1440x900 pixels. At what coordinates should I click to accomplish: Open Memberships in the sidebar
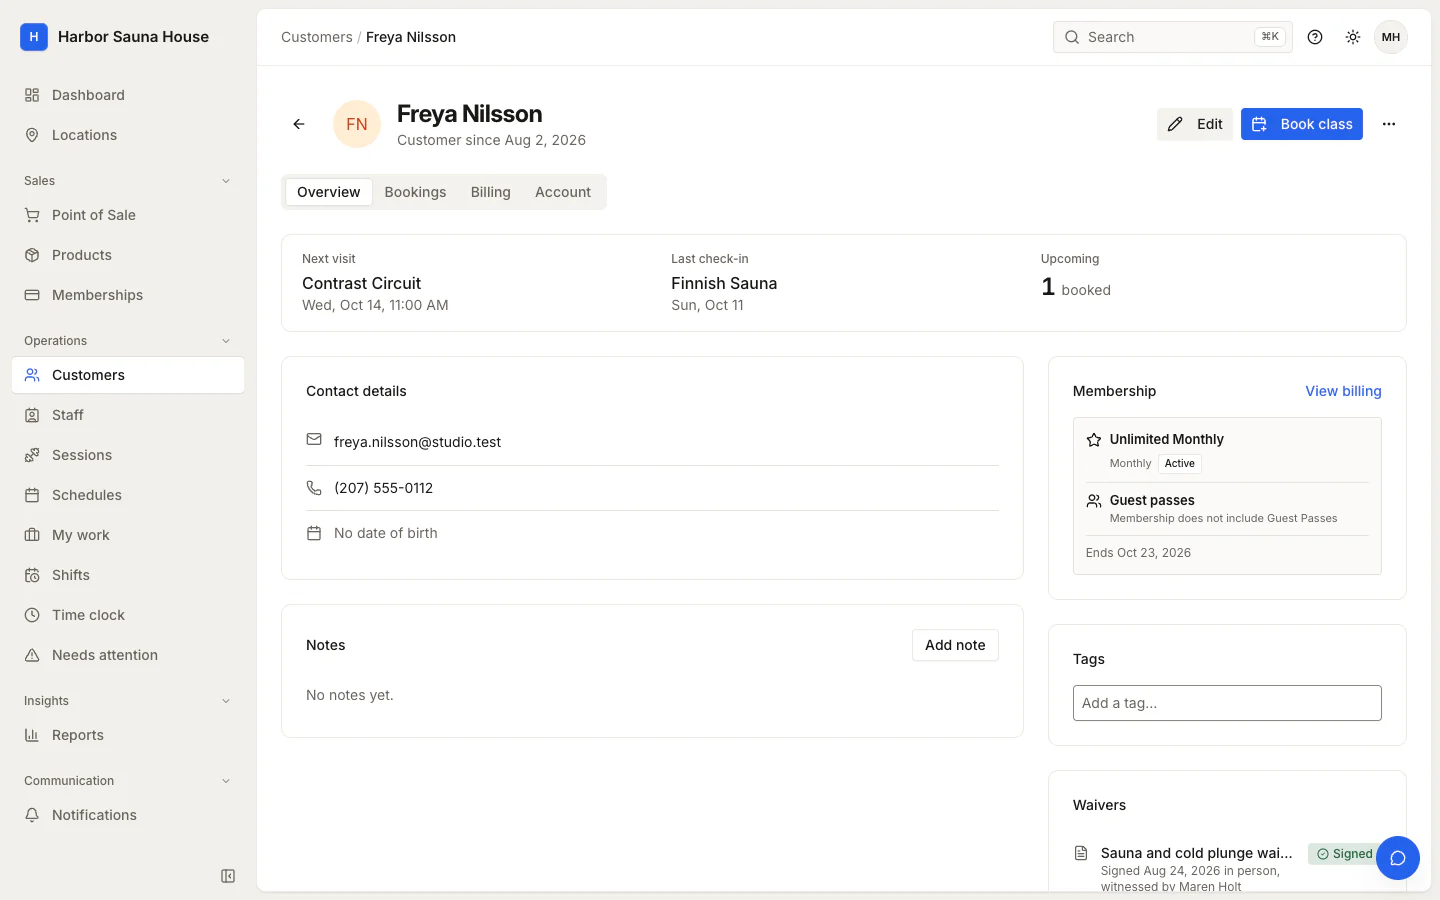click(x=128, y=295)
